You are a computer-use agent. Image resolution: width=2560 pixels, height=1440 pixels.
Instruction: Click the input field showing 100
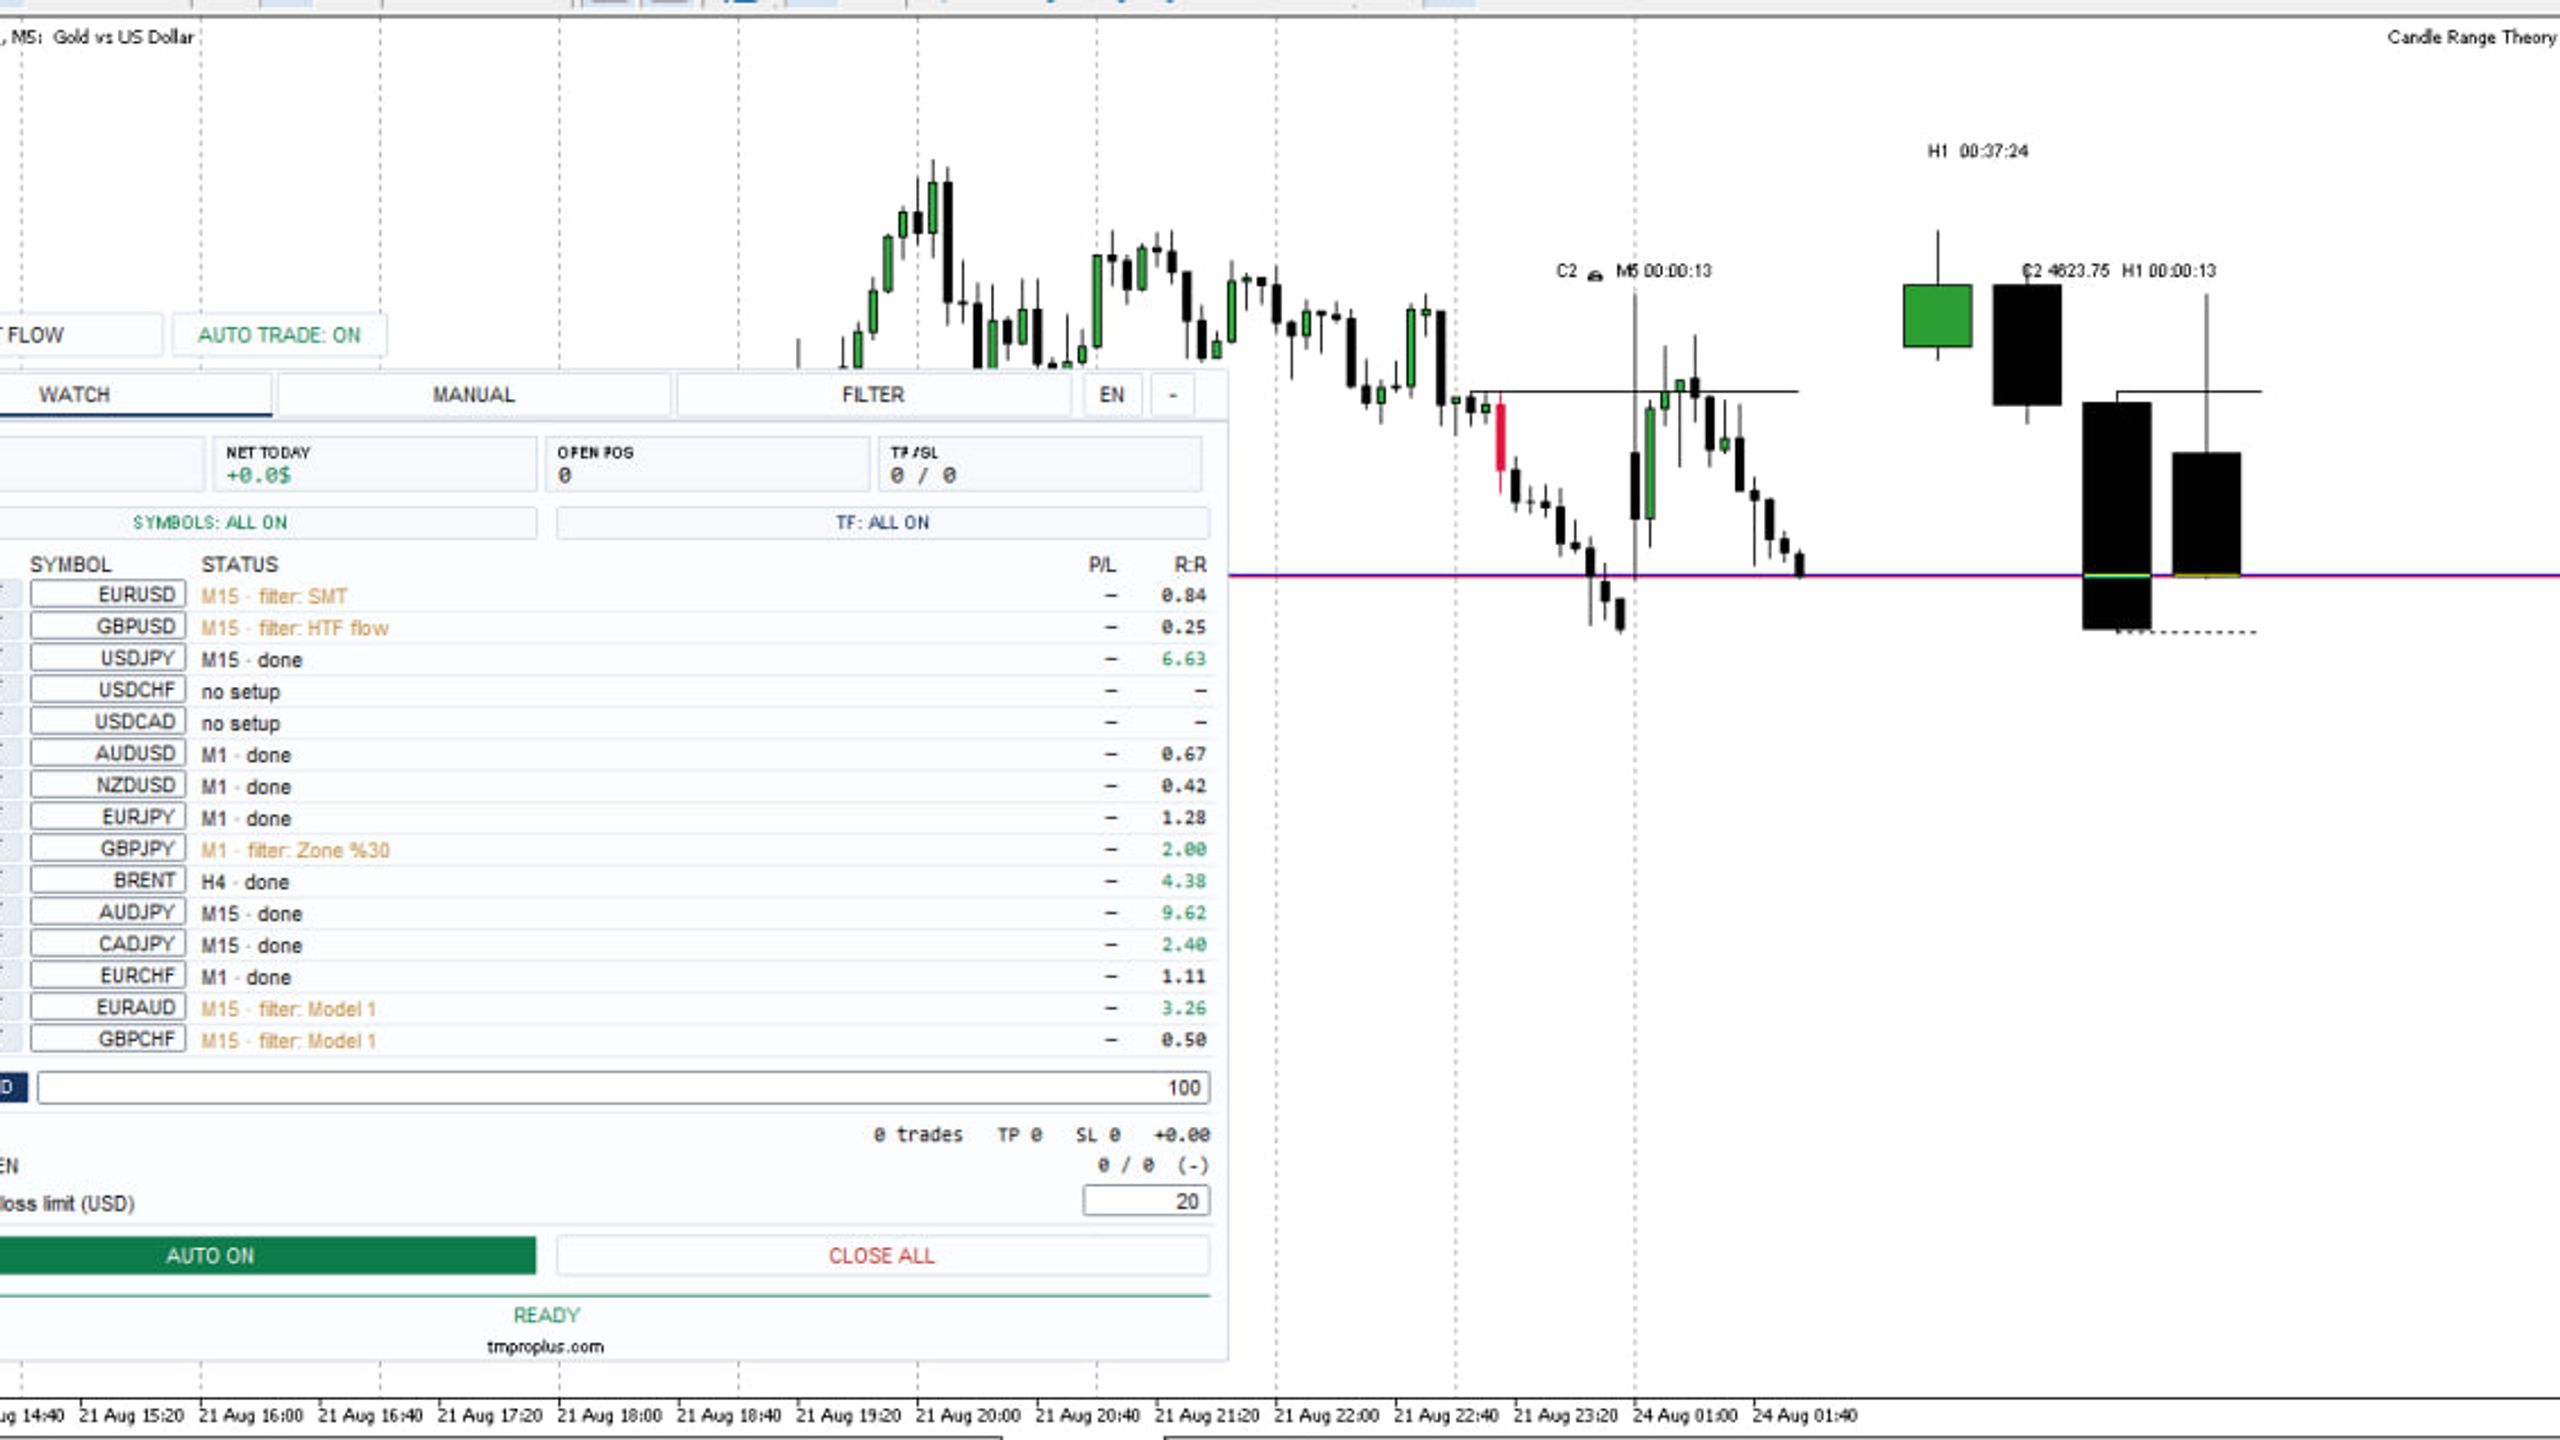pyautogui.click(x=624, y=1088)
